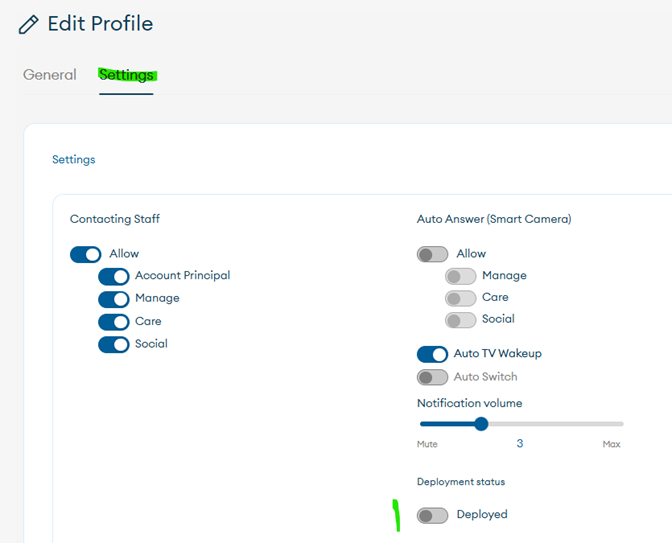This screenshot has height=543, width=672.
Task: Enable the Auto Switch toggle
Action: coord(432,377)
